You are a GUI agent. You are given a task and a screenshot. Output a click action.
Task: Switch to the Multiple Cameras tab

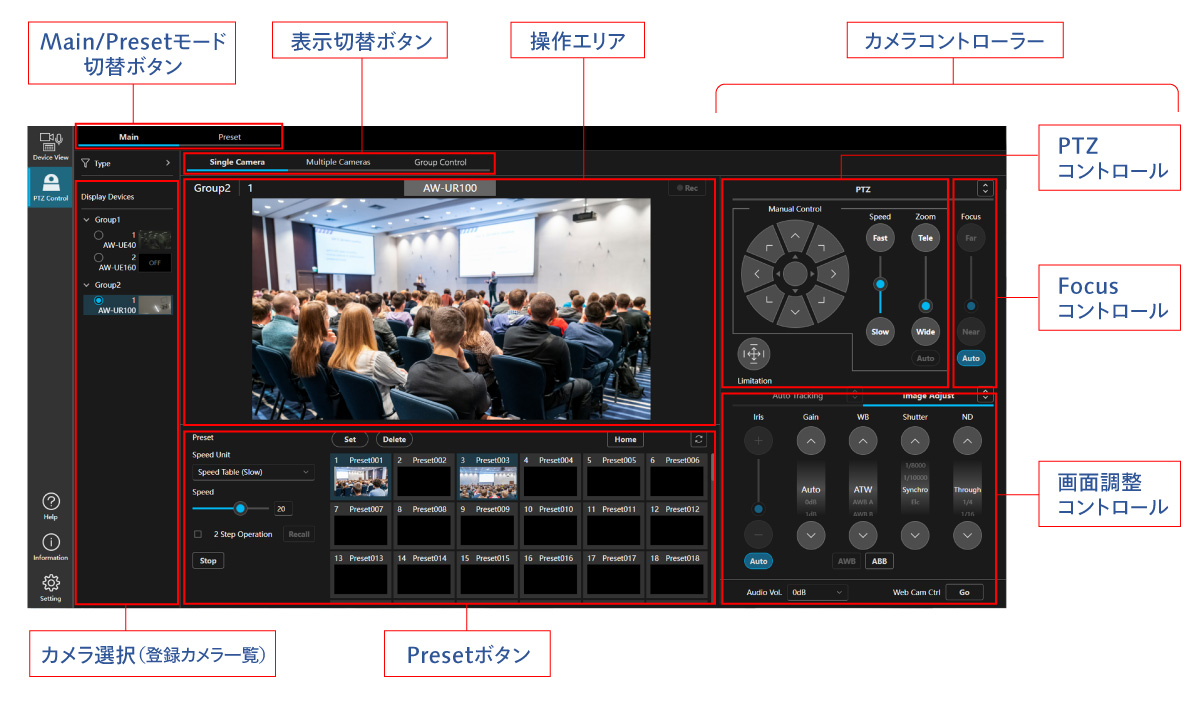pyautogui.click(x=338, y=162)
